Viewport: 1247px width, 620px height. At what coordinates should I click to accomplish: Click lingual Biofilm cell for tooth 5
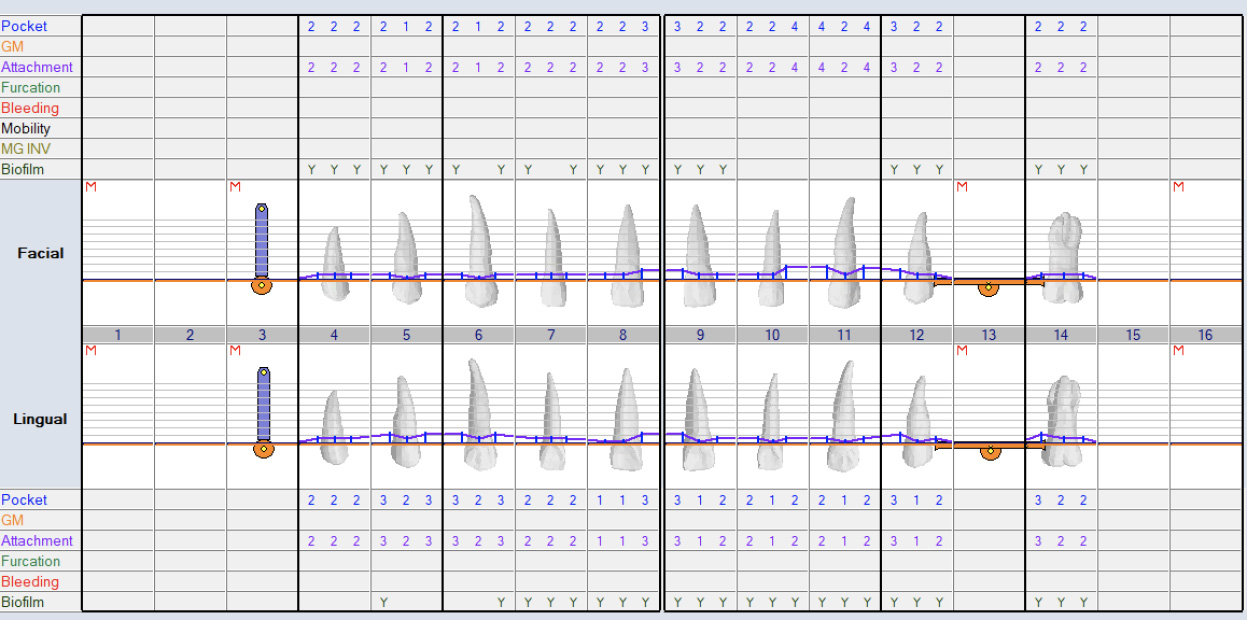point(406,603)
